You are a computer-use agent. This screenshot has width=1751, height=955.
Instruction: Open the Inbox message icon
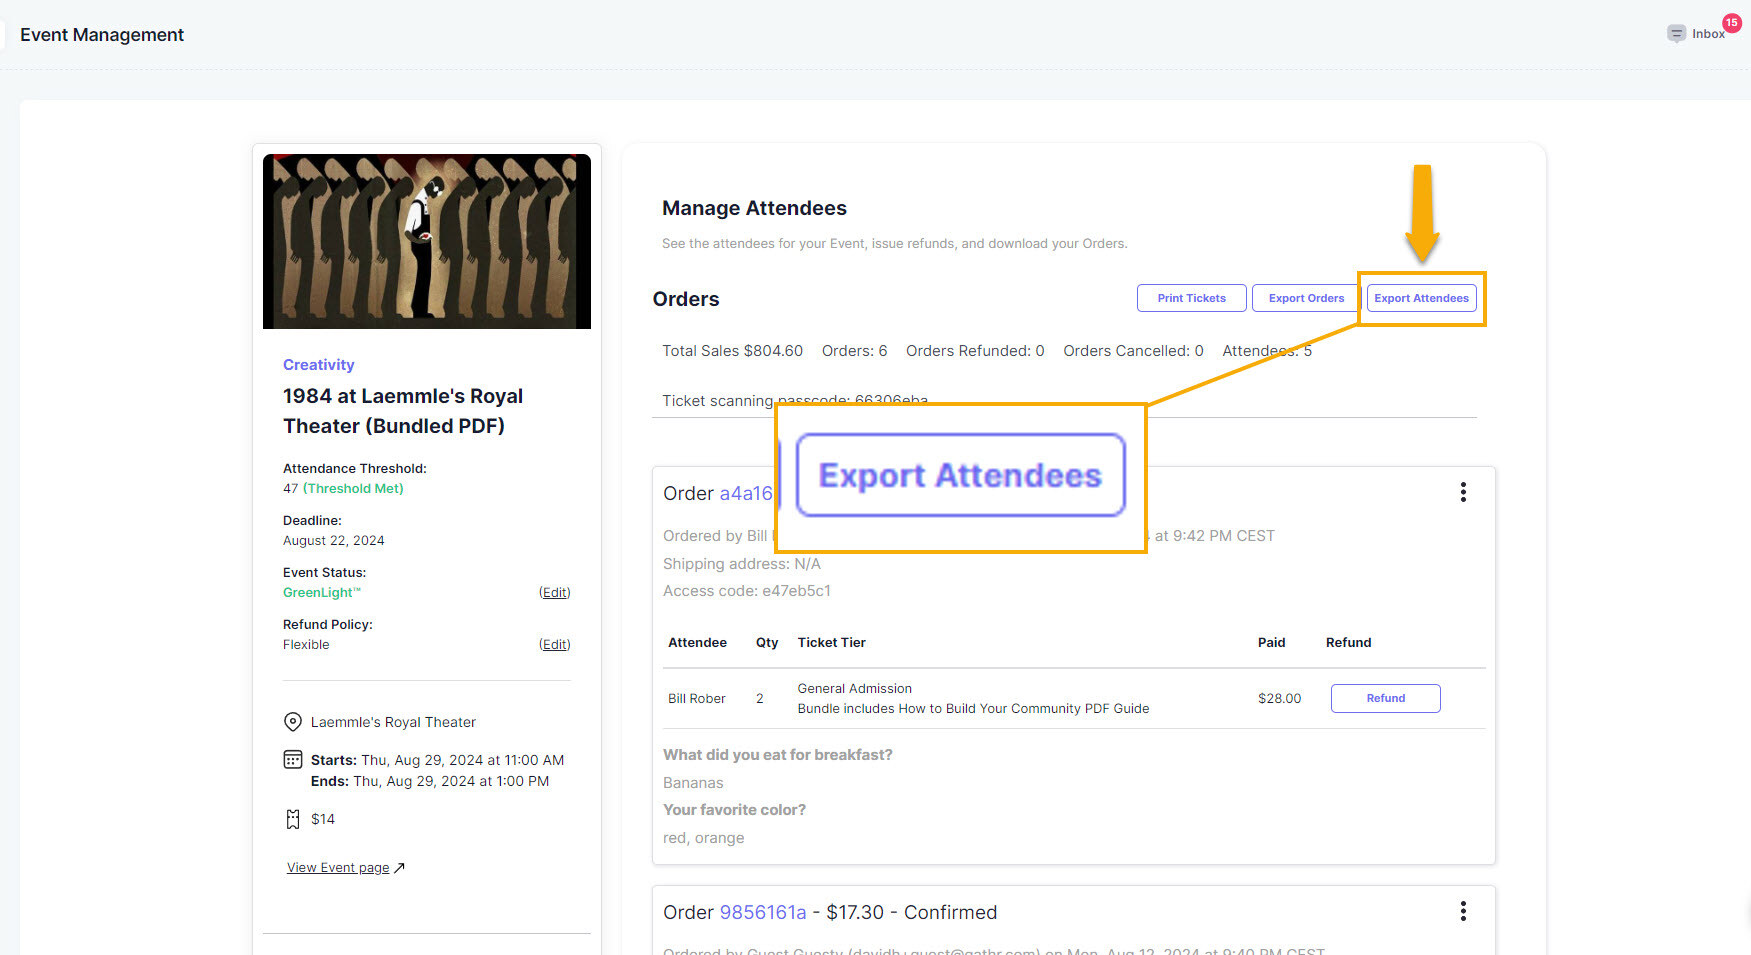coord(1676,34)
